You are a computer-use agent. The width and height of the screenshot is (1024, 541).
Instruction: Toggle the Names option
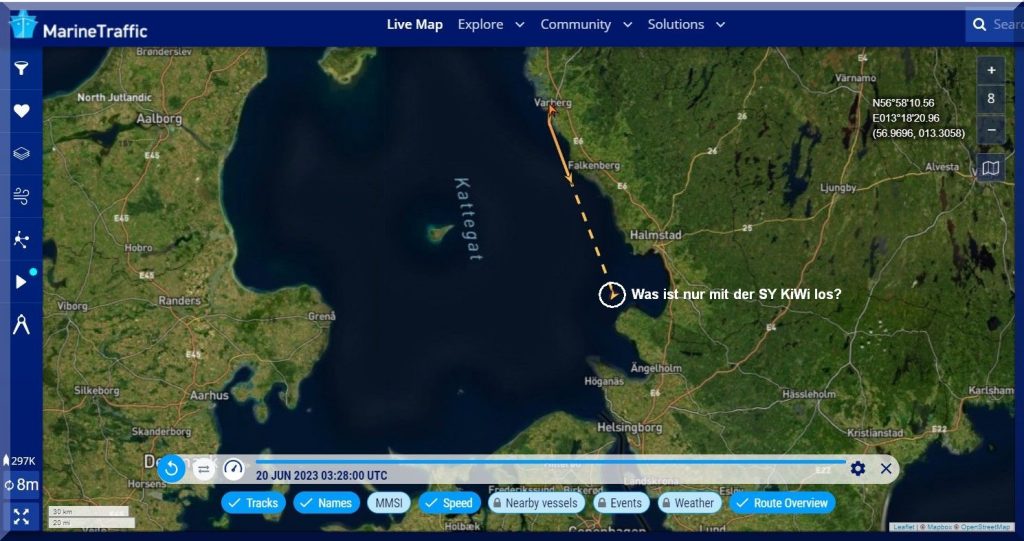[x=325, y=503]
